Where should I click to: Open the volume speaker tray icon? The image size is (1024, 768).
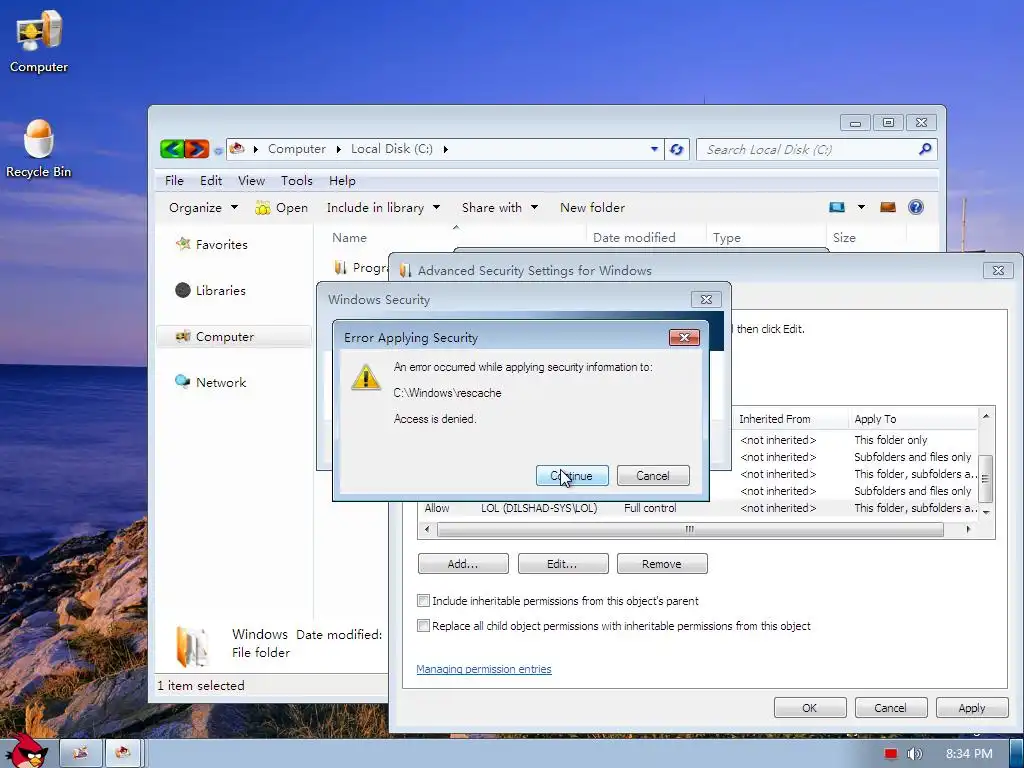pyautogui.click(x=914, y=754)
